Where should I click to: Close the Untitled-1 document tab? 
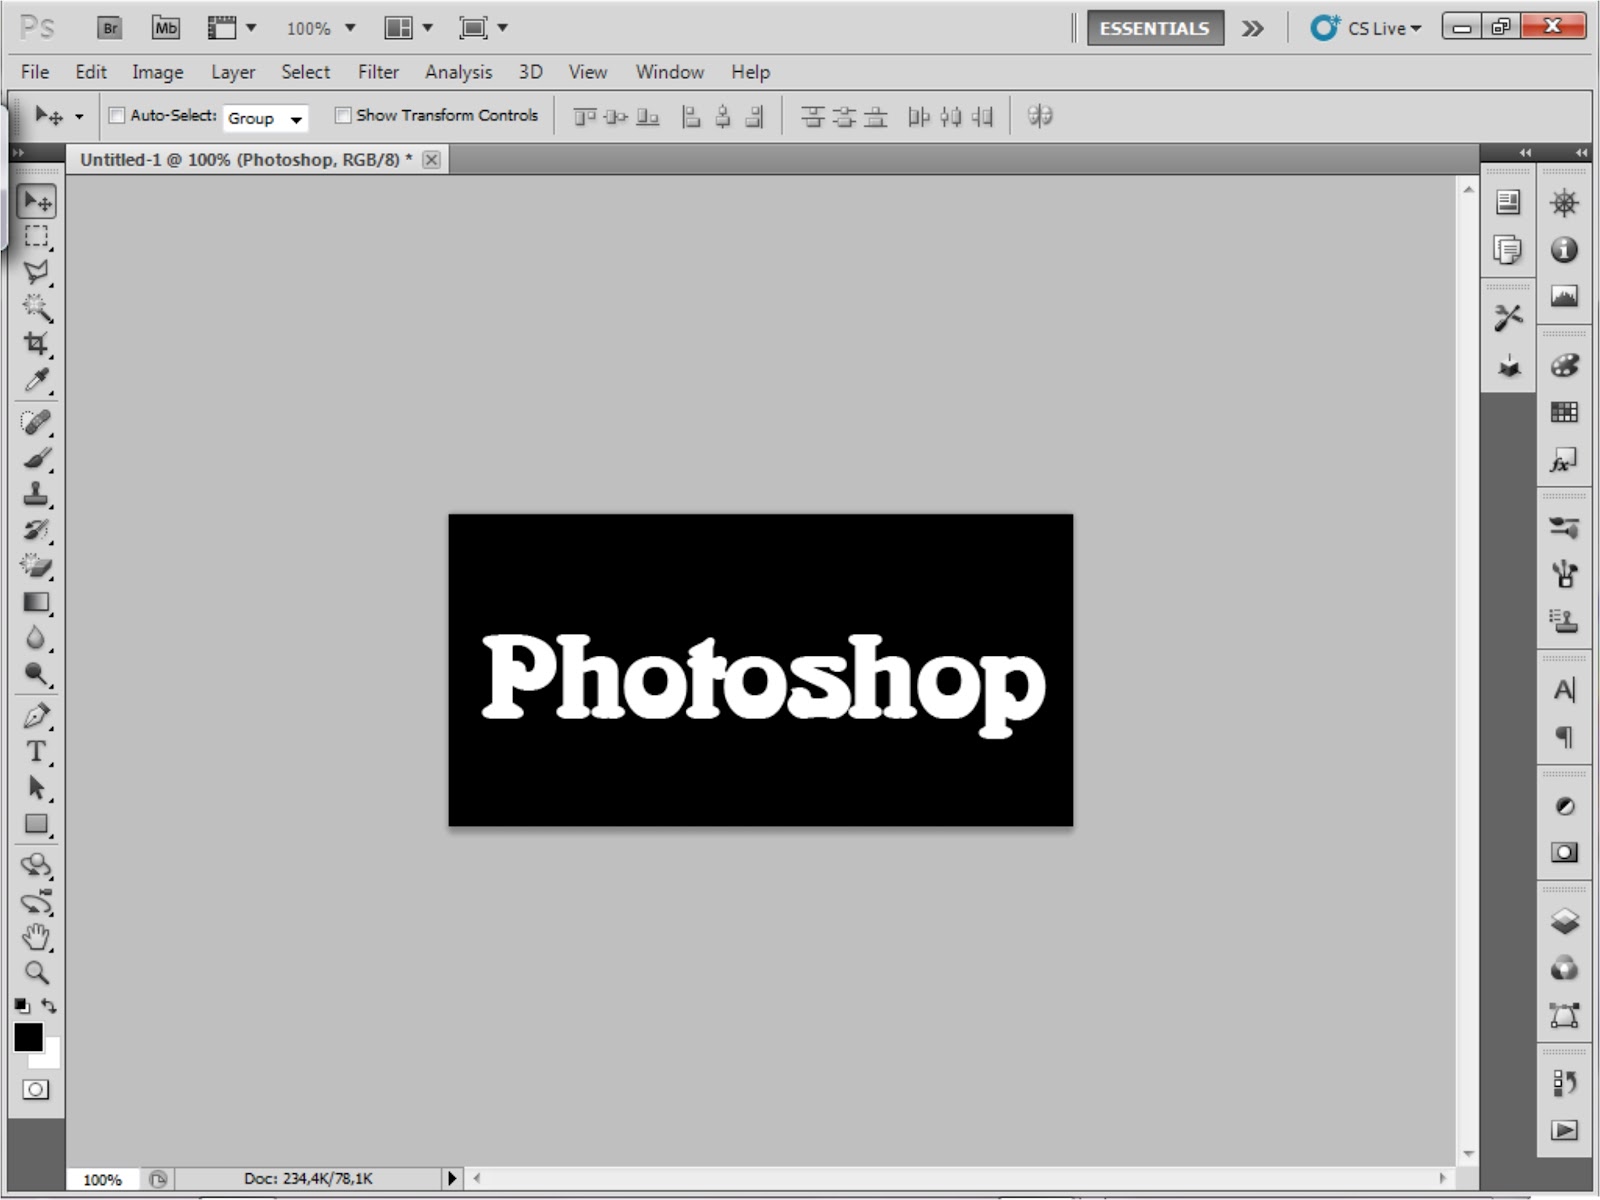(431, 160)
